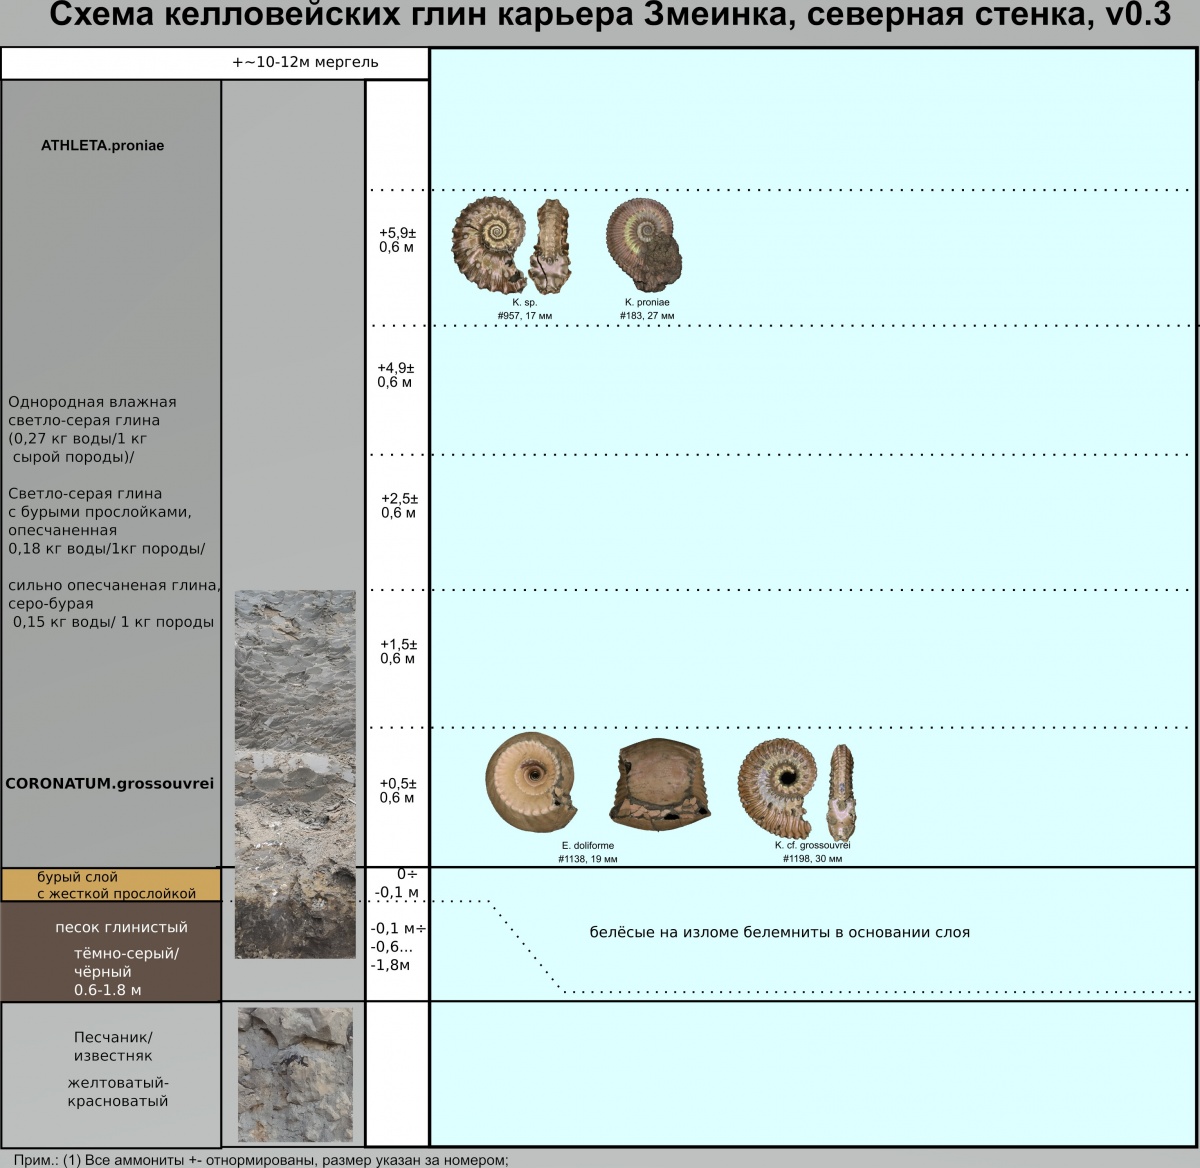
Task: Click the '+4,9± 0,6 м' height label
Action: pyautogui.click(x=396, y=375)
